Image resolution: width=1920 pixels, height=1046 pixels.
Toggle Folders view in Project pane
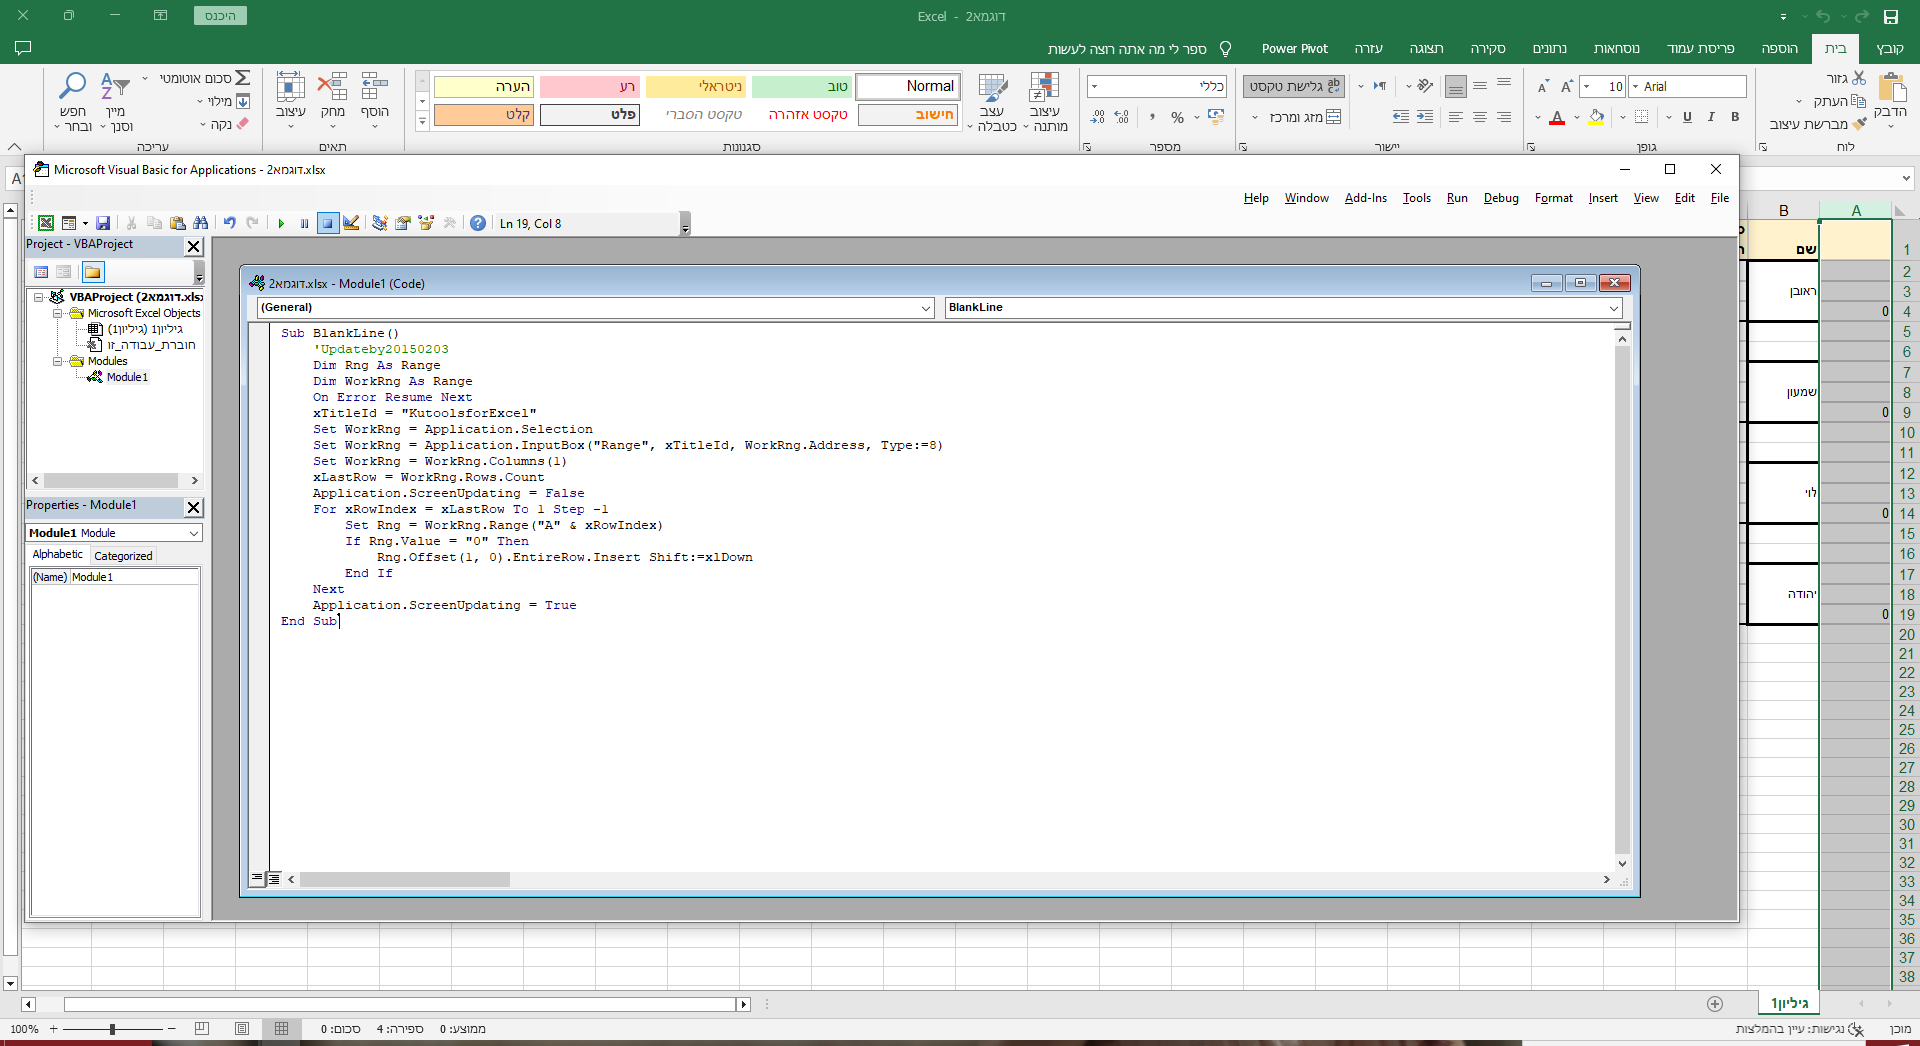tap(93, 272)
